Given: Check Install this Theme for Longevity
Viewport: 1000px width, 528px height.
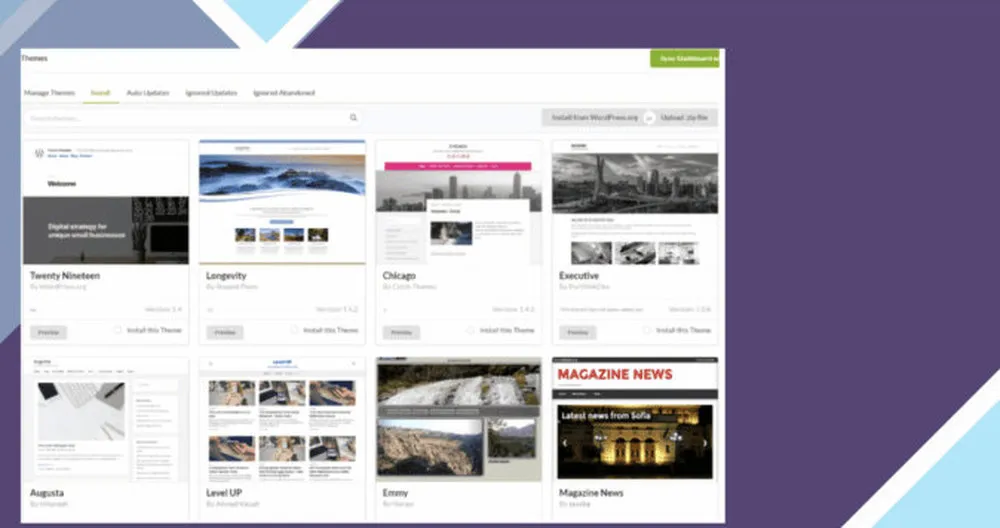Looking at the screenshot, I should pyautogui.click(x=294, y=330).
